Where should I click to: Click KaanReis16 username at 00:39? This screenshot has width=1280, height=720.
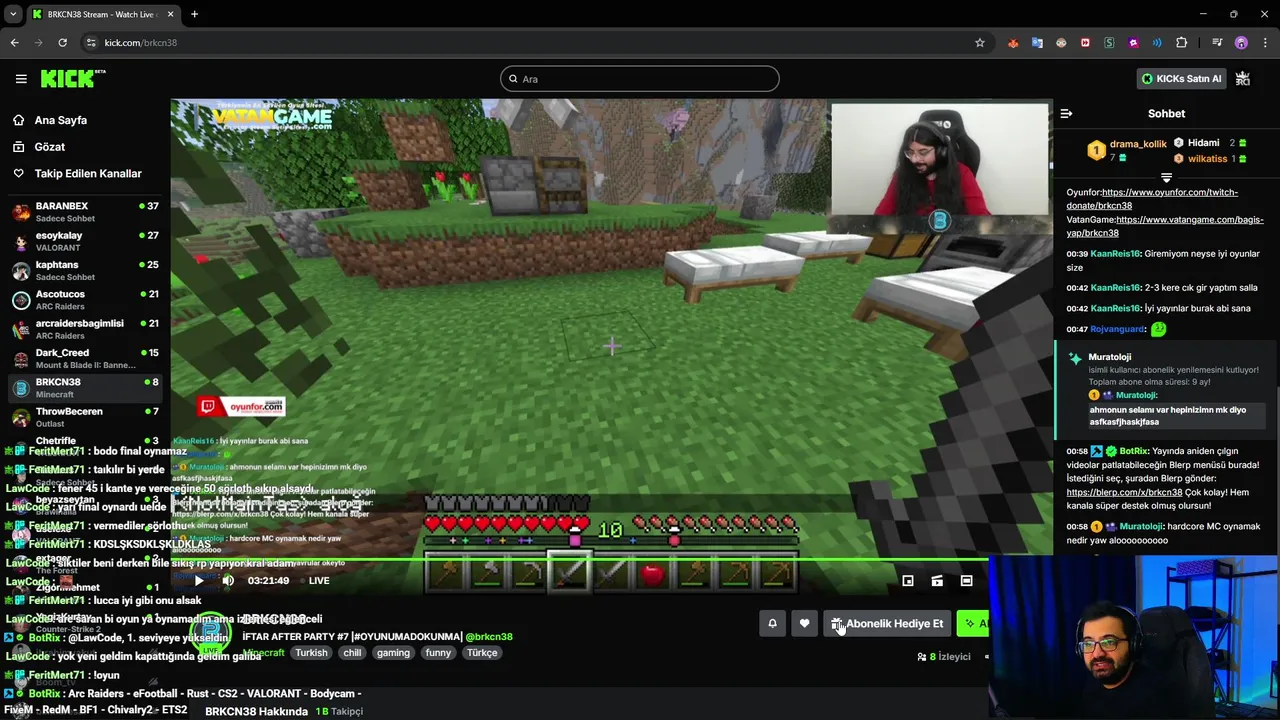pyautogui.click(x=1116, y=254)
